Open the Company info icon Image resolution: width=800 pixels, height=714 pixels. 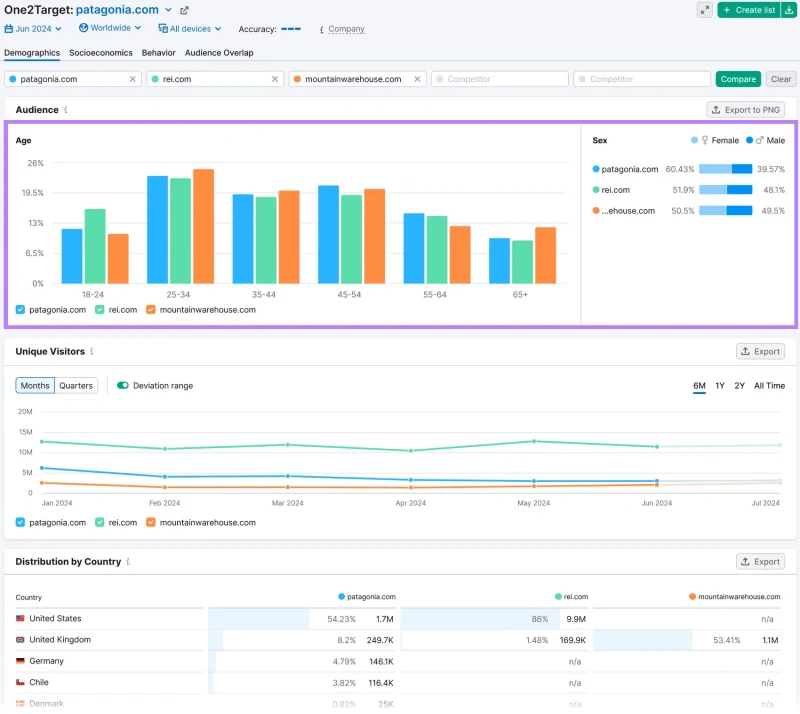tap(321, 30)
